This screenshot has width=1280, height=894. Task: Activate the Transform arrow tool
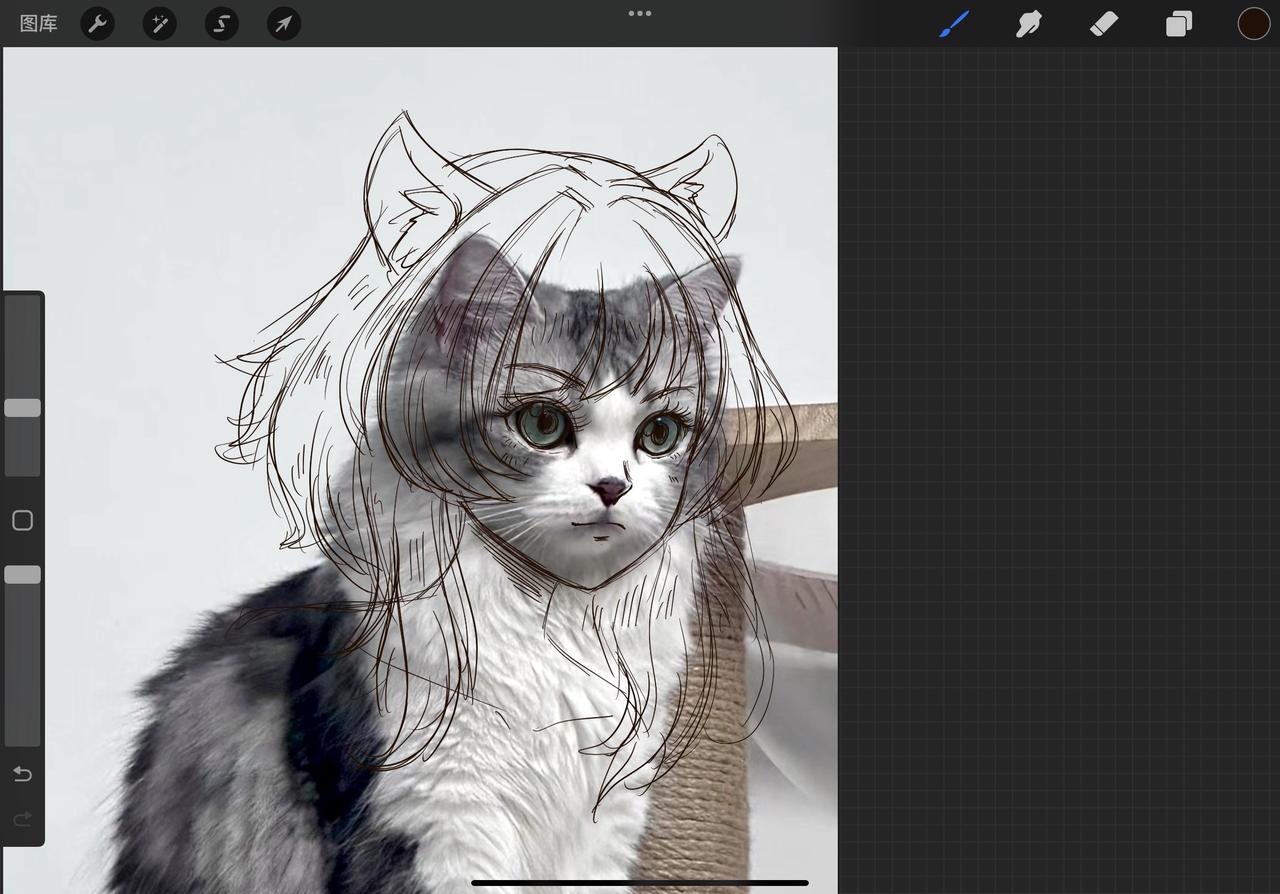click(x=284, y=24)
